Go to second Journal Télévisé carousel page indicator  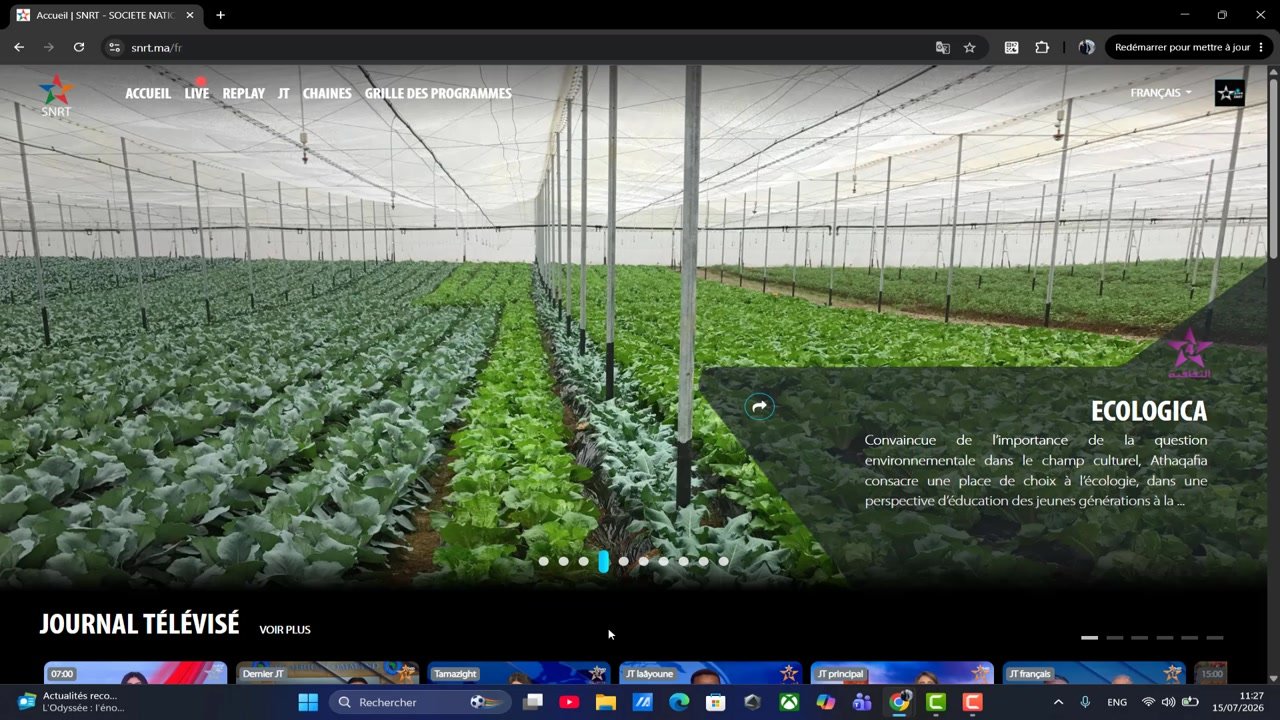(1114, 637)
